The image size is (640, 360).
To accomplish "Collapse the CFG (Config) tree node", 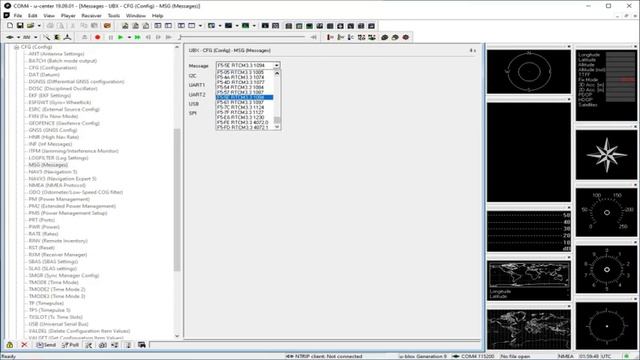I will tap(16, 47).
